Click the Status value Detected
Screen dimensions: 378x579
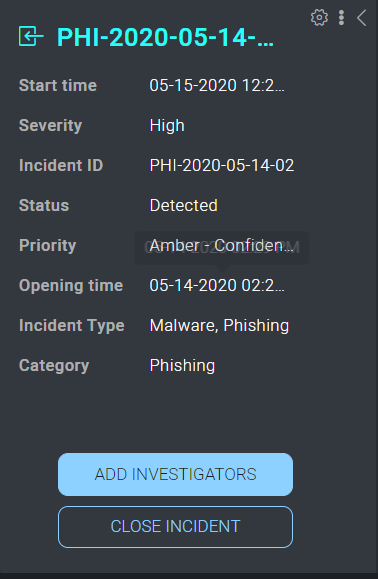[183, 205]
